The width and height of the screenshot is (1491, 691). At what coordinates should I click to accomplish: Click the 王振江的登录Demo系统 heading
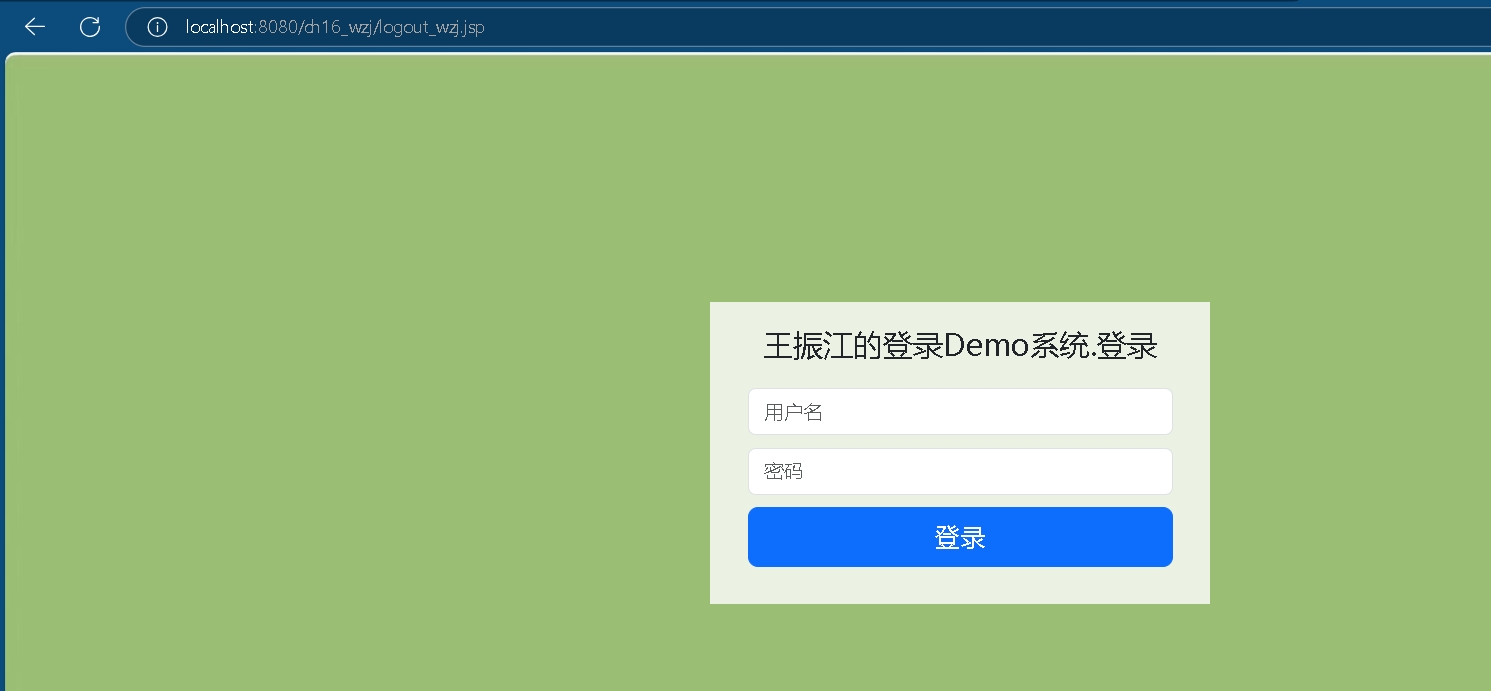tap(960, 346)
